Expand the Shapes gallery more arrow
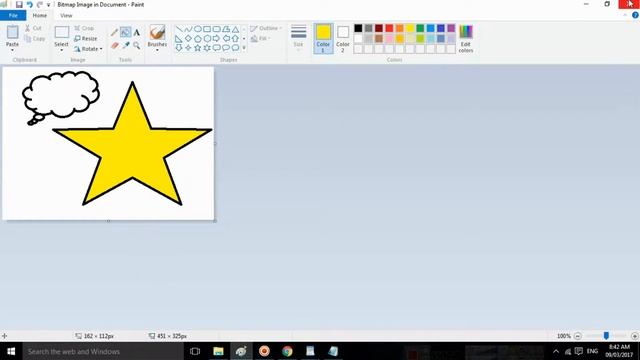Viewport: 640px width, 360px height. [x=244, y=48]
